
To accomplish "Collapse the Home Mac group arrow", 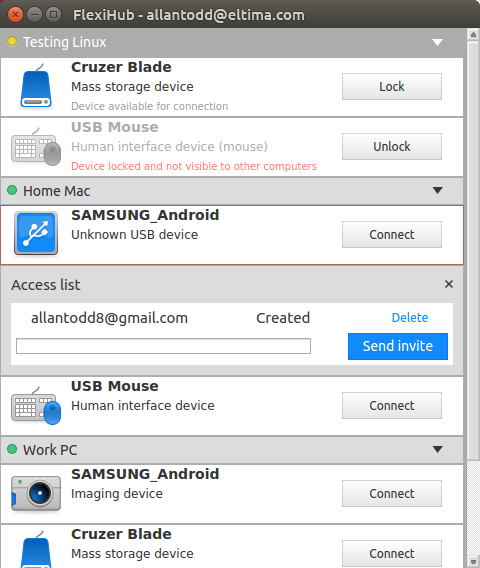I will pos(438,190).
